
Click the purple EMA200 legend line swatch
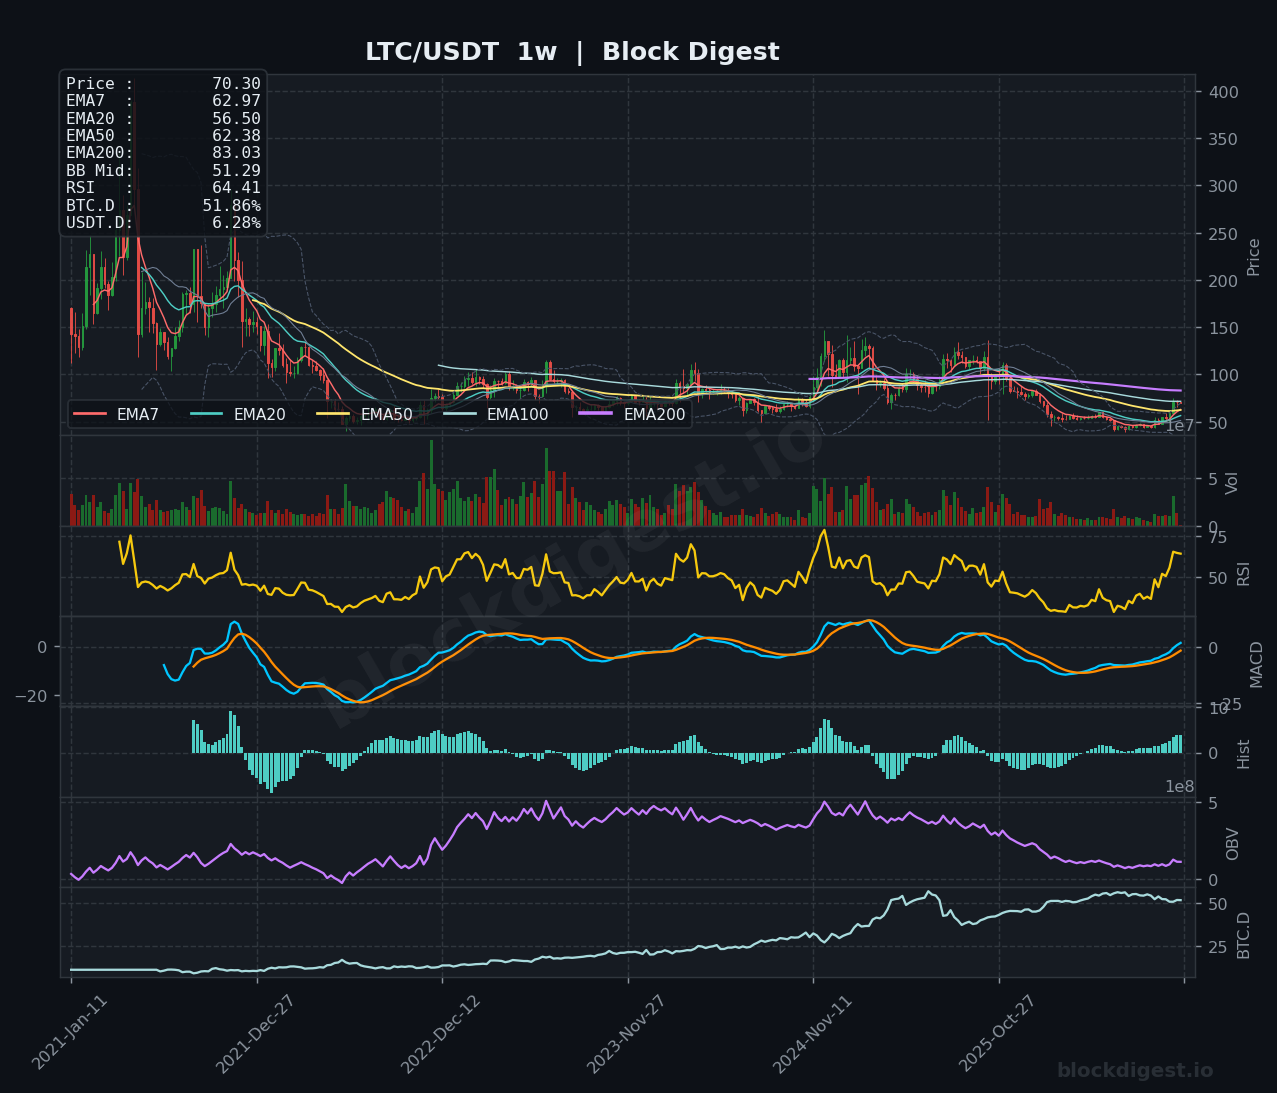(596, 414)
